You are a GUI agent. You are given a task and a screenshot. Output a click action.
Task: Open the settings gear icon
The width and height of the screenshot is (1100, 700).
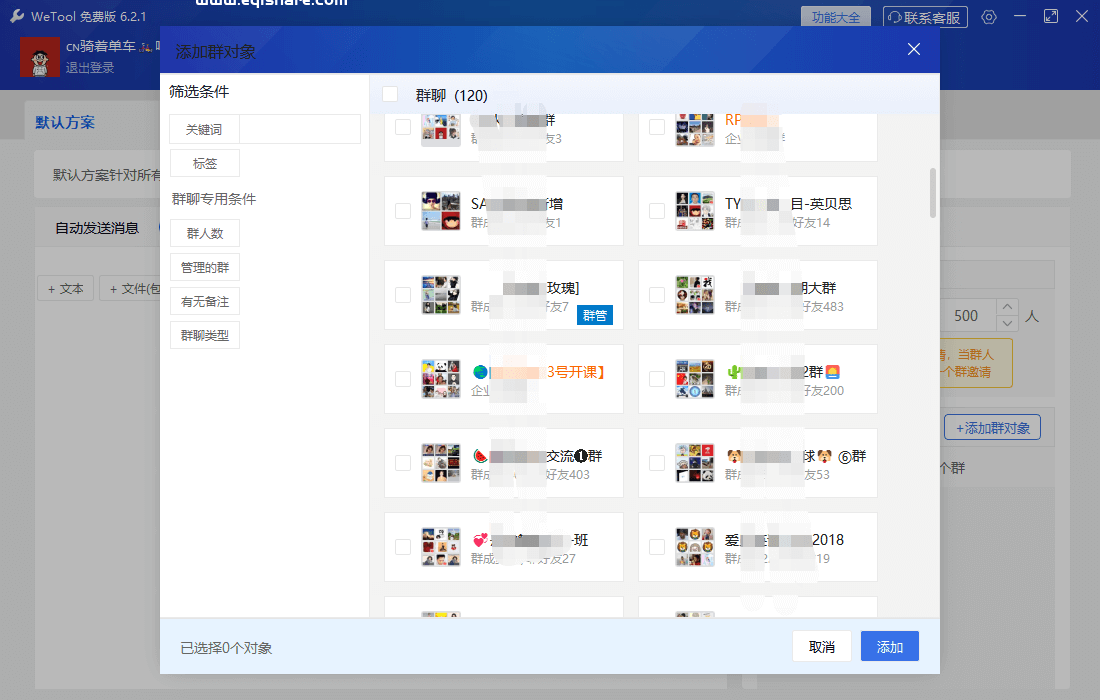[x=988, y=16]
